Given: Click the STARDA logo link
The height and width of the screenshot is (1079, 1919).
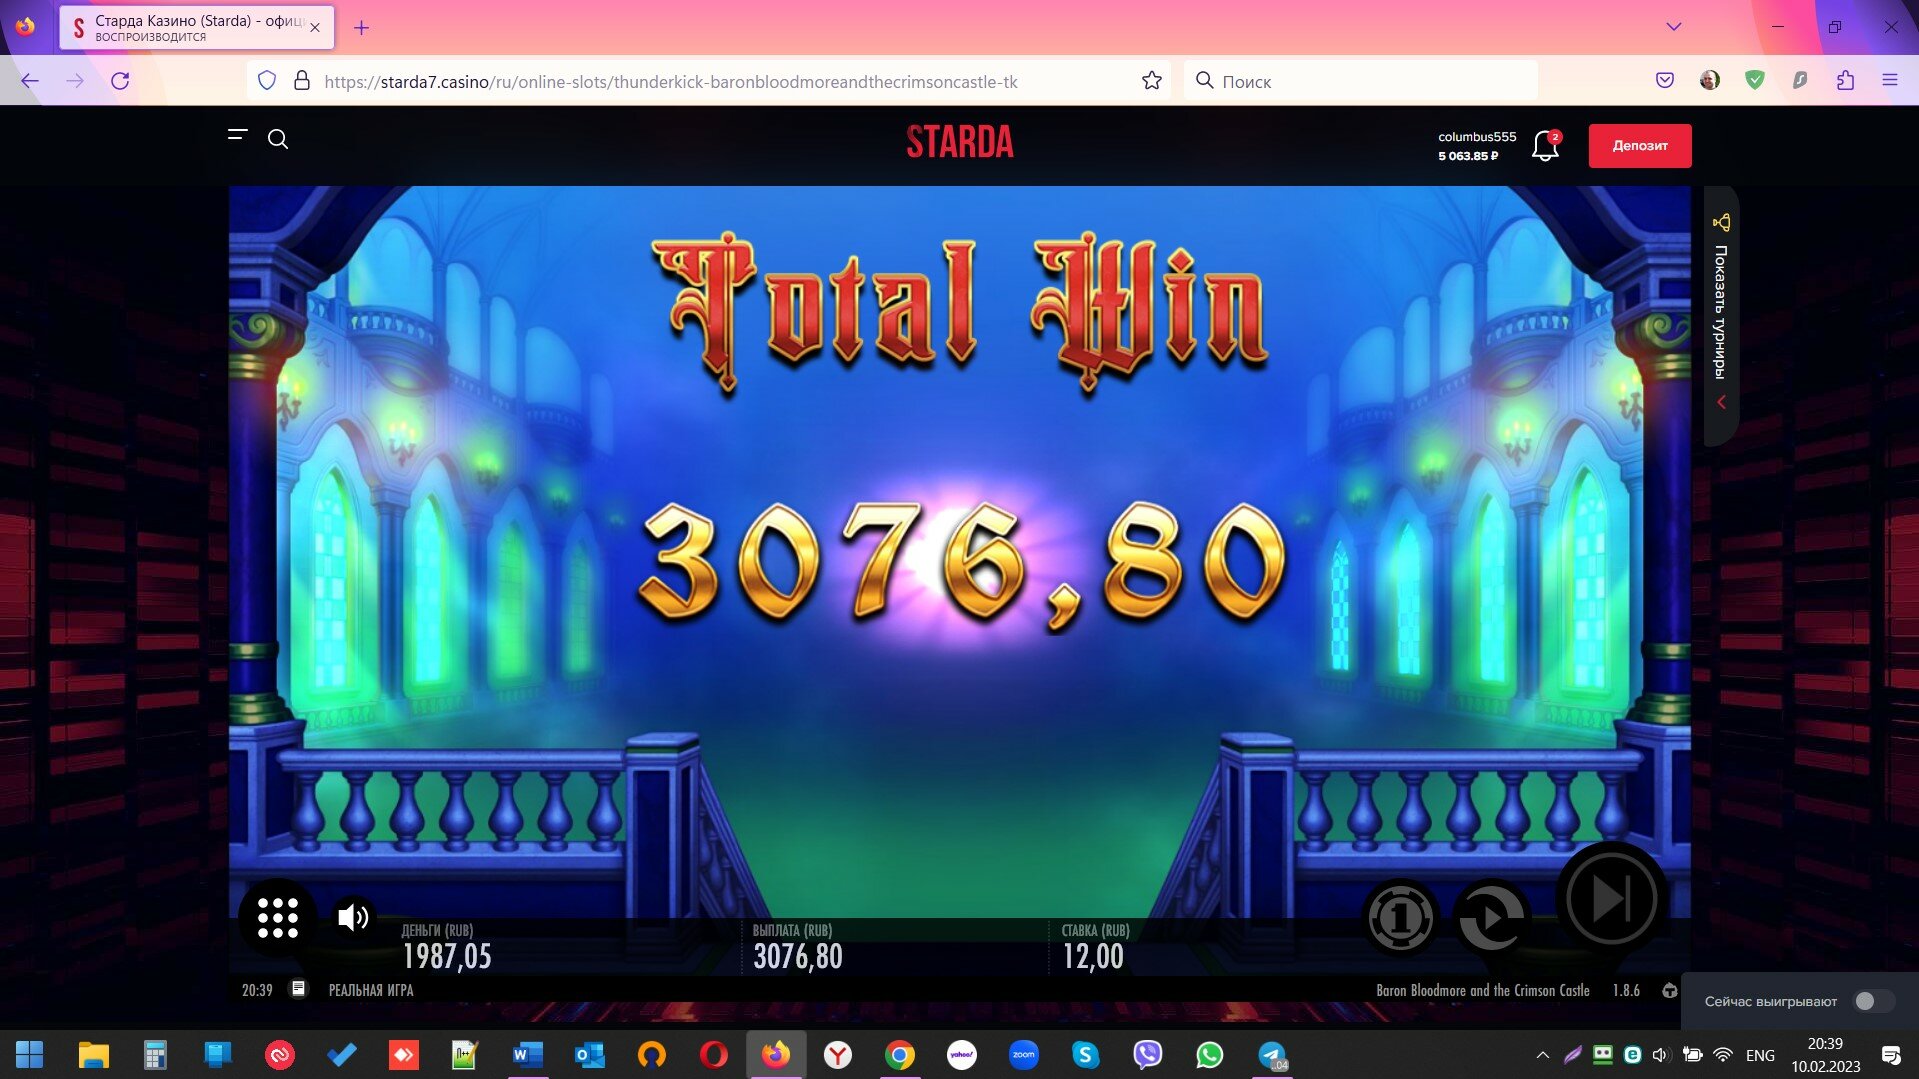Looking at the screenshot, I should point(959,142).
